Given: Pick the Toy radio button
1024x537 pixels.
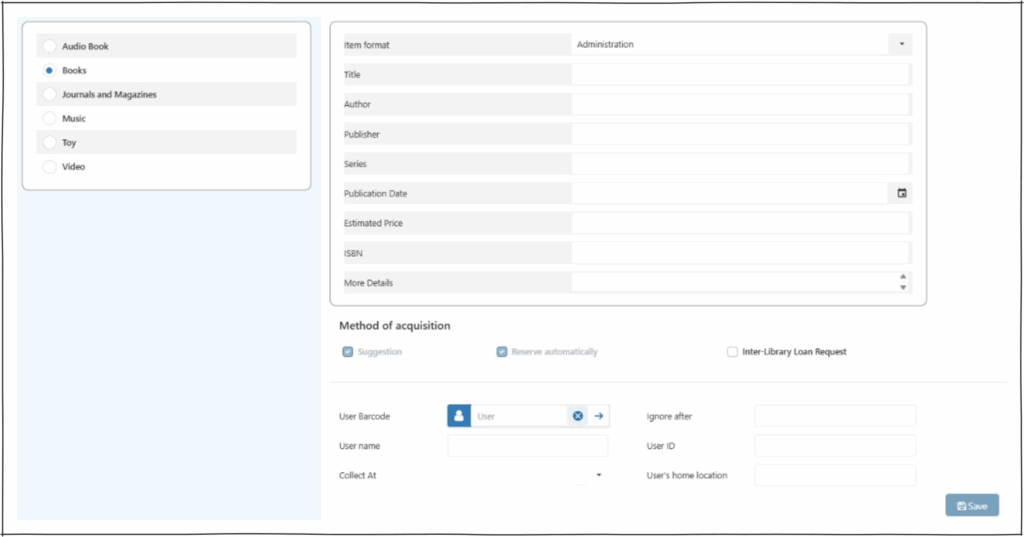Looking at the screenshot, I should [49, 143].
